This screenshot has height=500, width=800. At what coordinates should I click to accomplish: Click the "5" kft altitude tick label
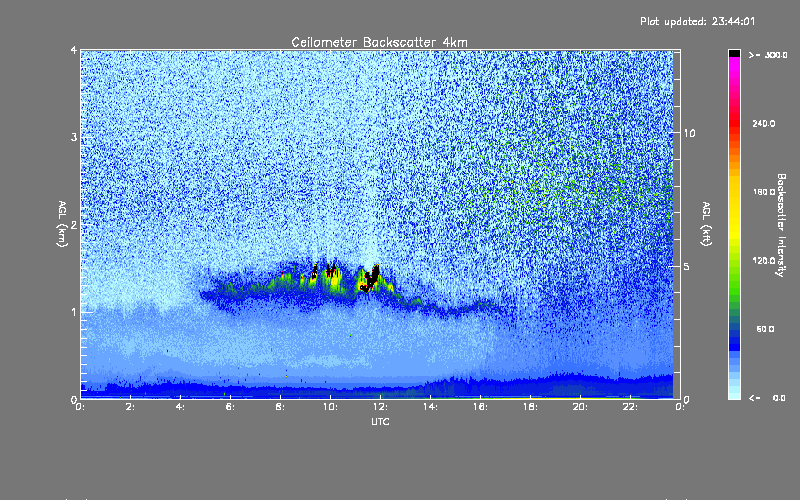point(686,266)
